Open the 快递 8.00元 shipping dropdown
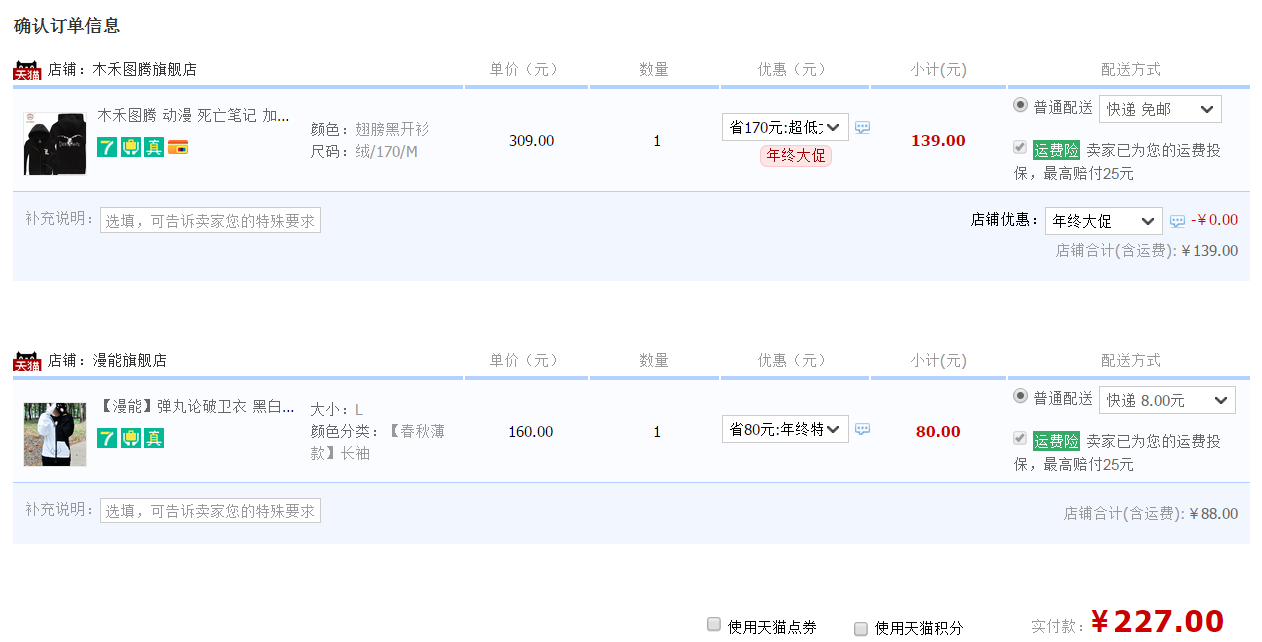The width and height of the screenshot is (1262, 642). point(1167,400)
